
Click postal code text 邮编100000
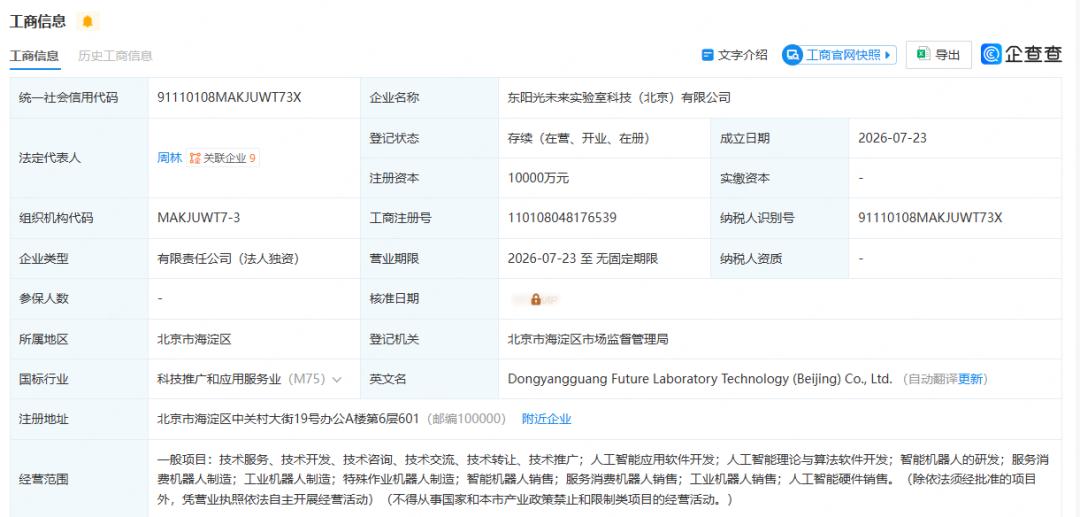[466, 419]
